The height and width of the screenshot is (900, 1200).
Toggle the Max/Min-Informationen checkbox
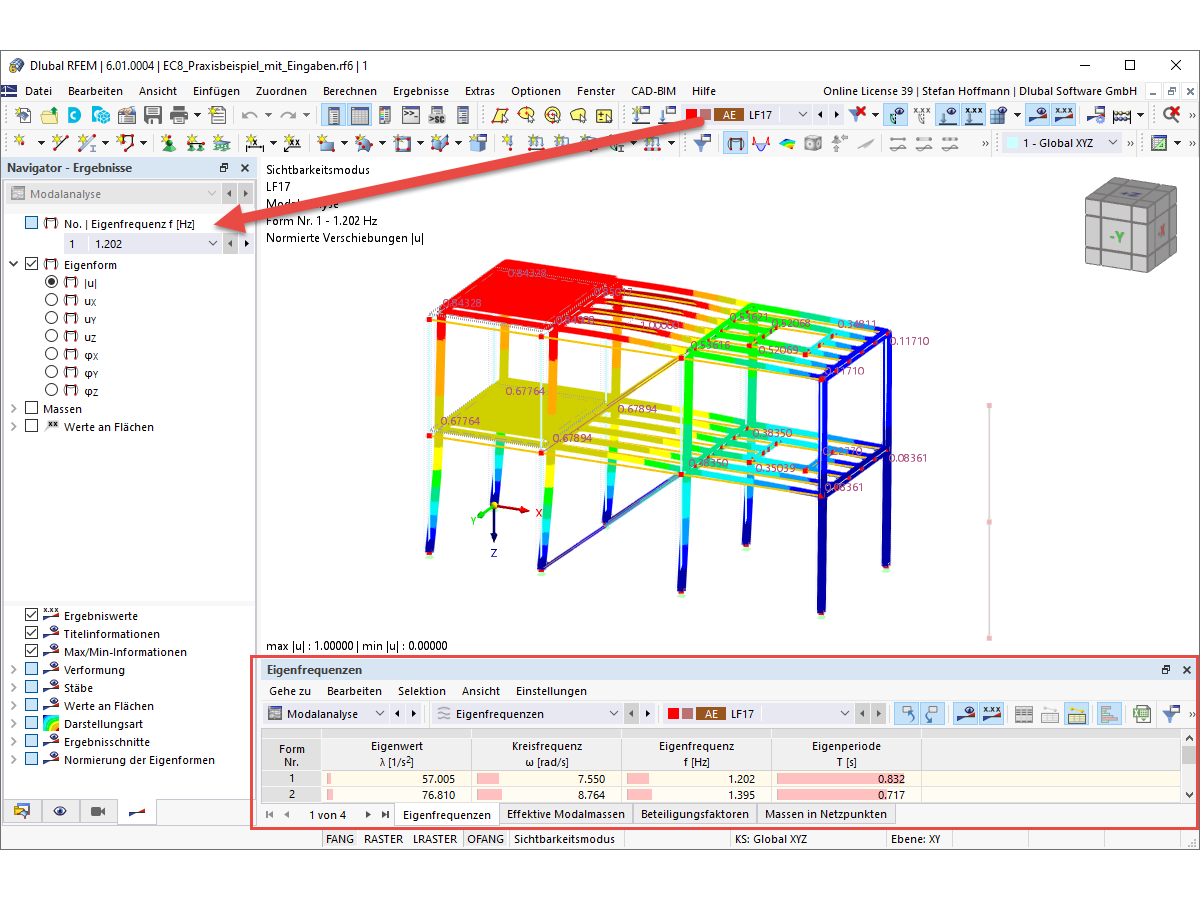tap(32, 652)
